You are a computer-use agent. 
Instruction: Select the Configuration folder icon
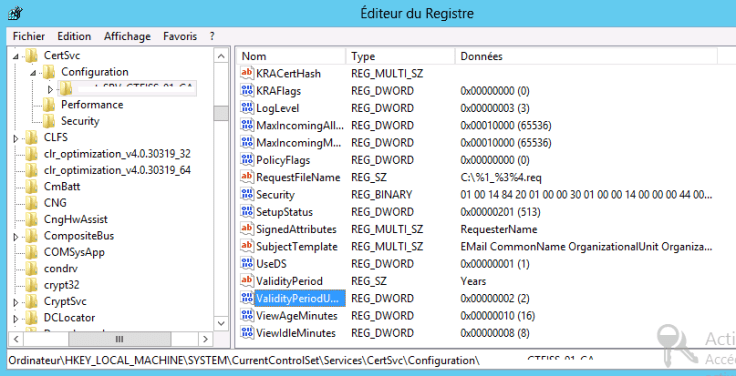[x=48, y=72]
